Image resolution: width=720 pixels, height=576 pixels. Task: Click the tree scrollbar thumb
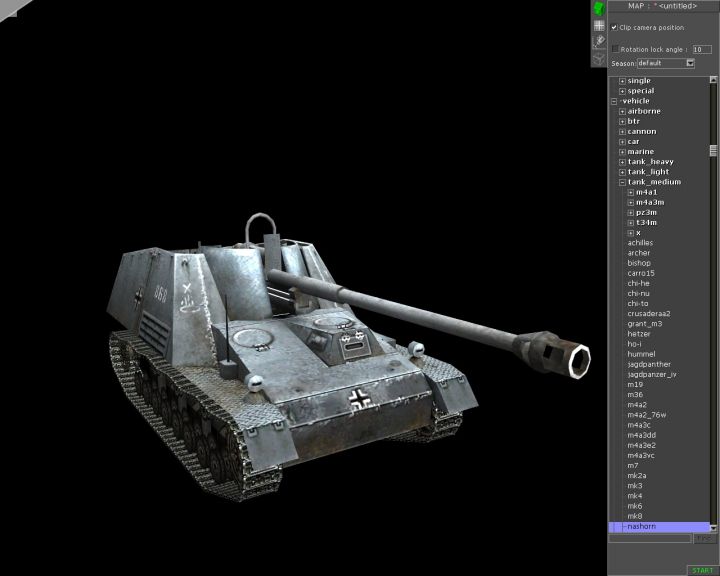click(x=713, y=152)
